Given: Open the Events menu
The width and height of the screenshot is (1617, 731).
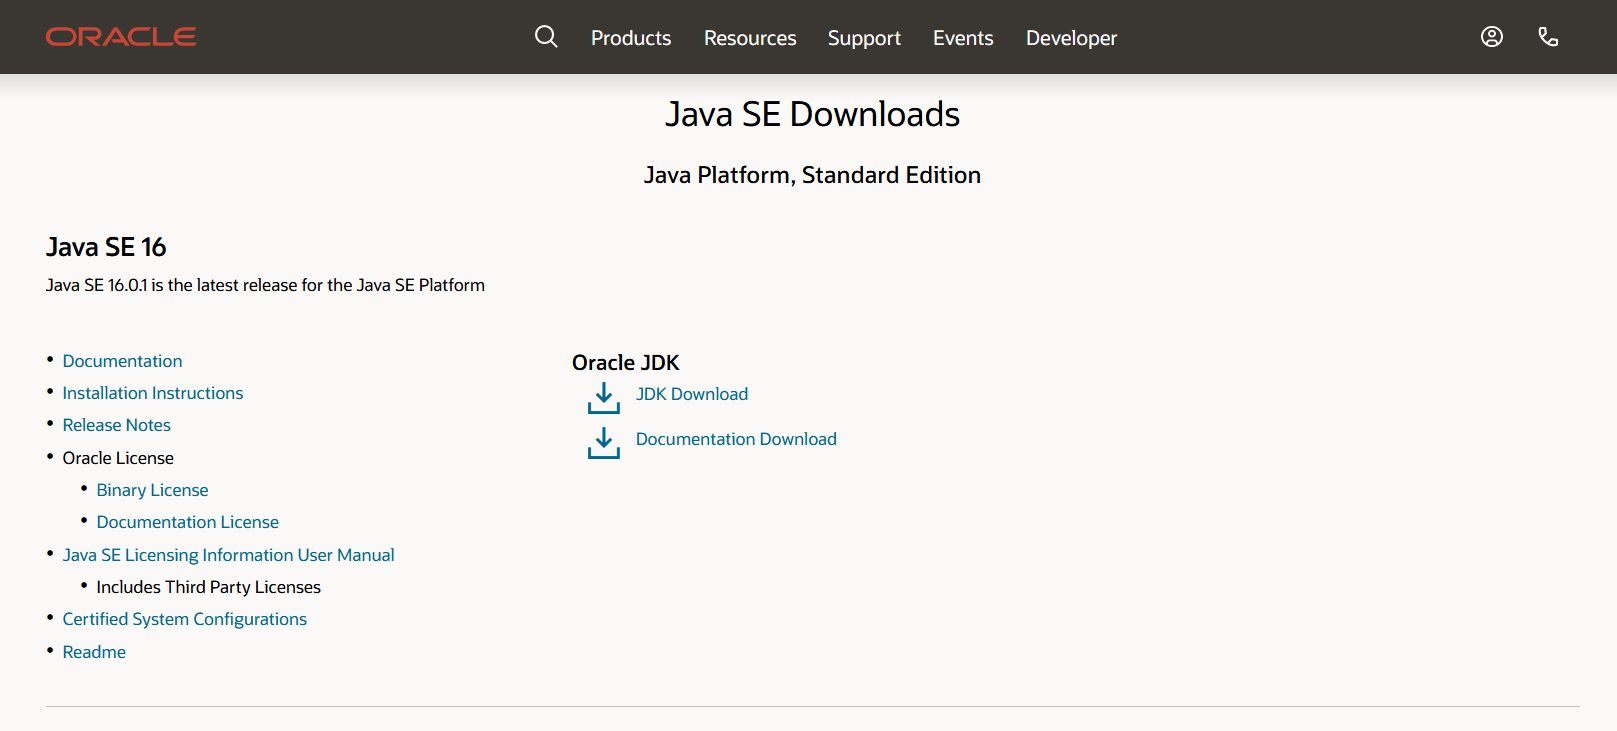Looking at the screenshot, I should point(963,38).
